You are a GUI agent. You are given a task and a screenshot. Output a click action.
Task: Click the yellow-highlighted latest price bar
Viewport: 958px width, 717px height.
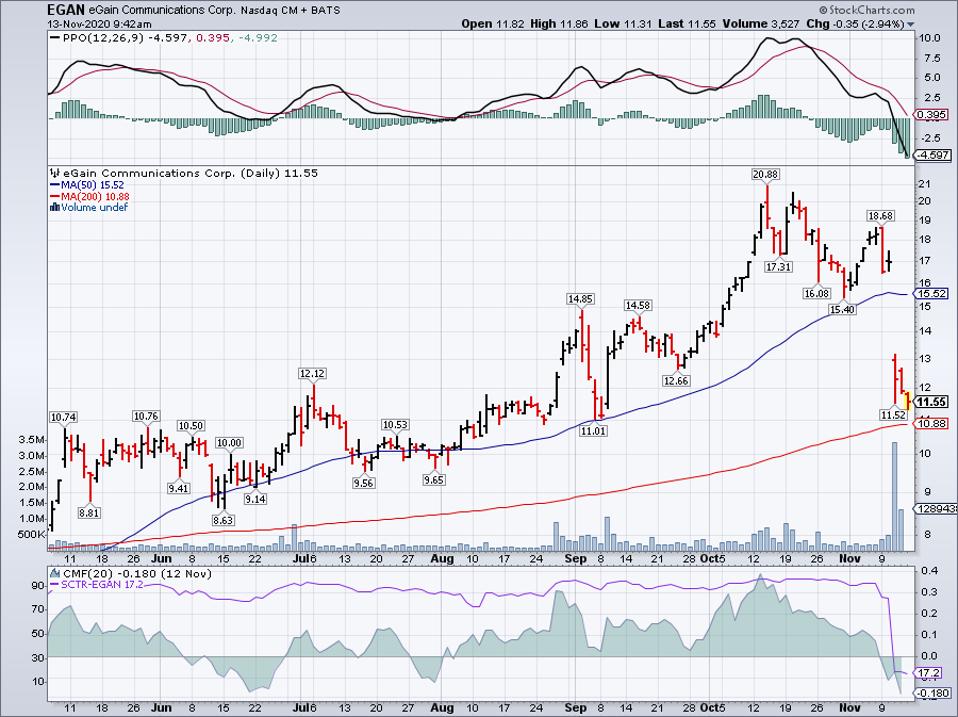point(908,400)
